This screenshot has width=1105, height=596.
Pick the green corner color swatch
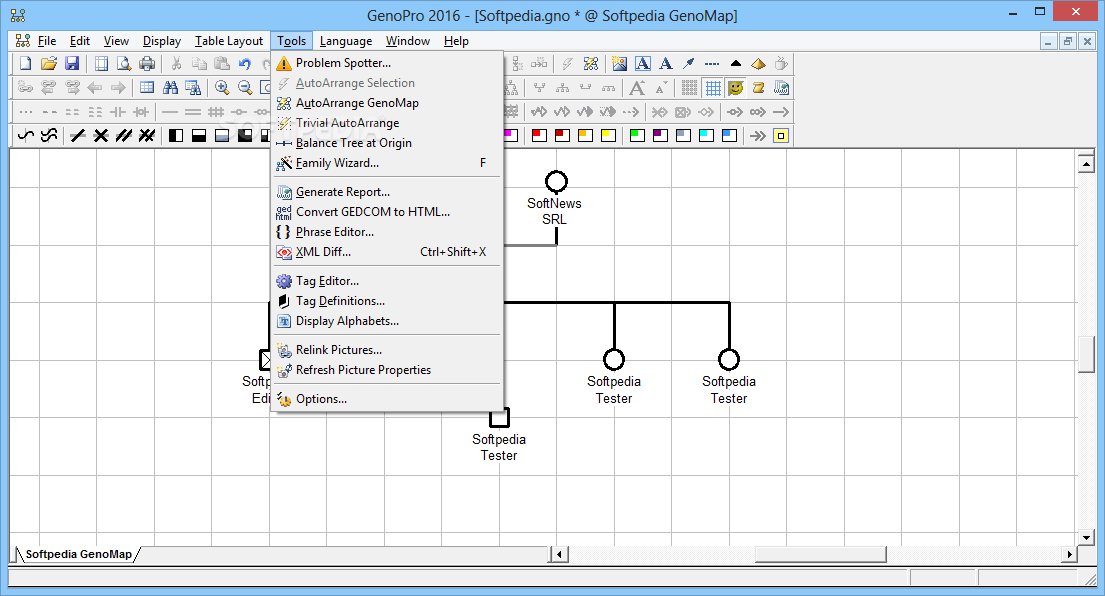637,135
